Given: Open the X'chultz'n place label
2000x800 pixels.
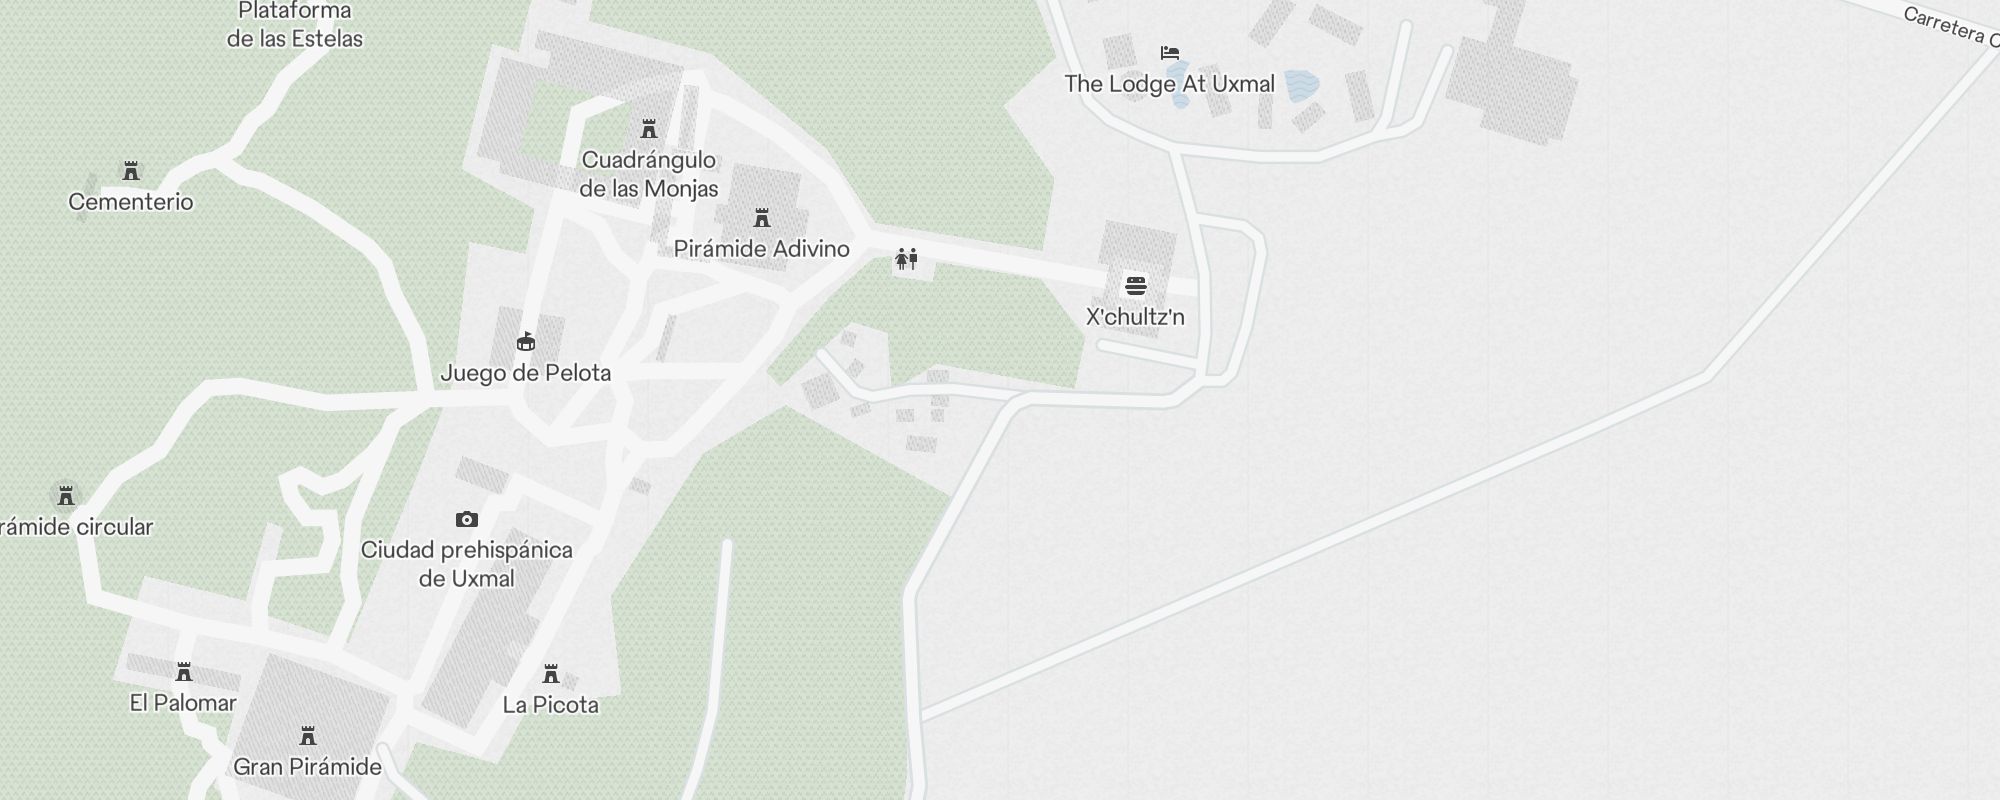Looking at the screenshot, I should tap(1135, 317).
